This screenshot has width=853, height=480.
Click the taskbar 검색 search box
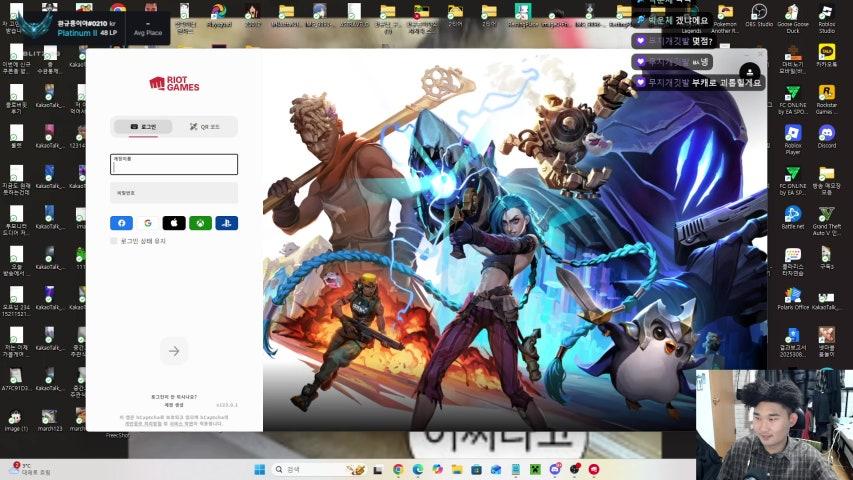[318, 470]
